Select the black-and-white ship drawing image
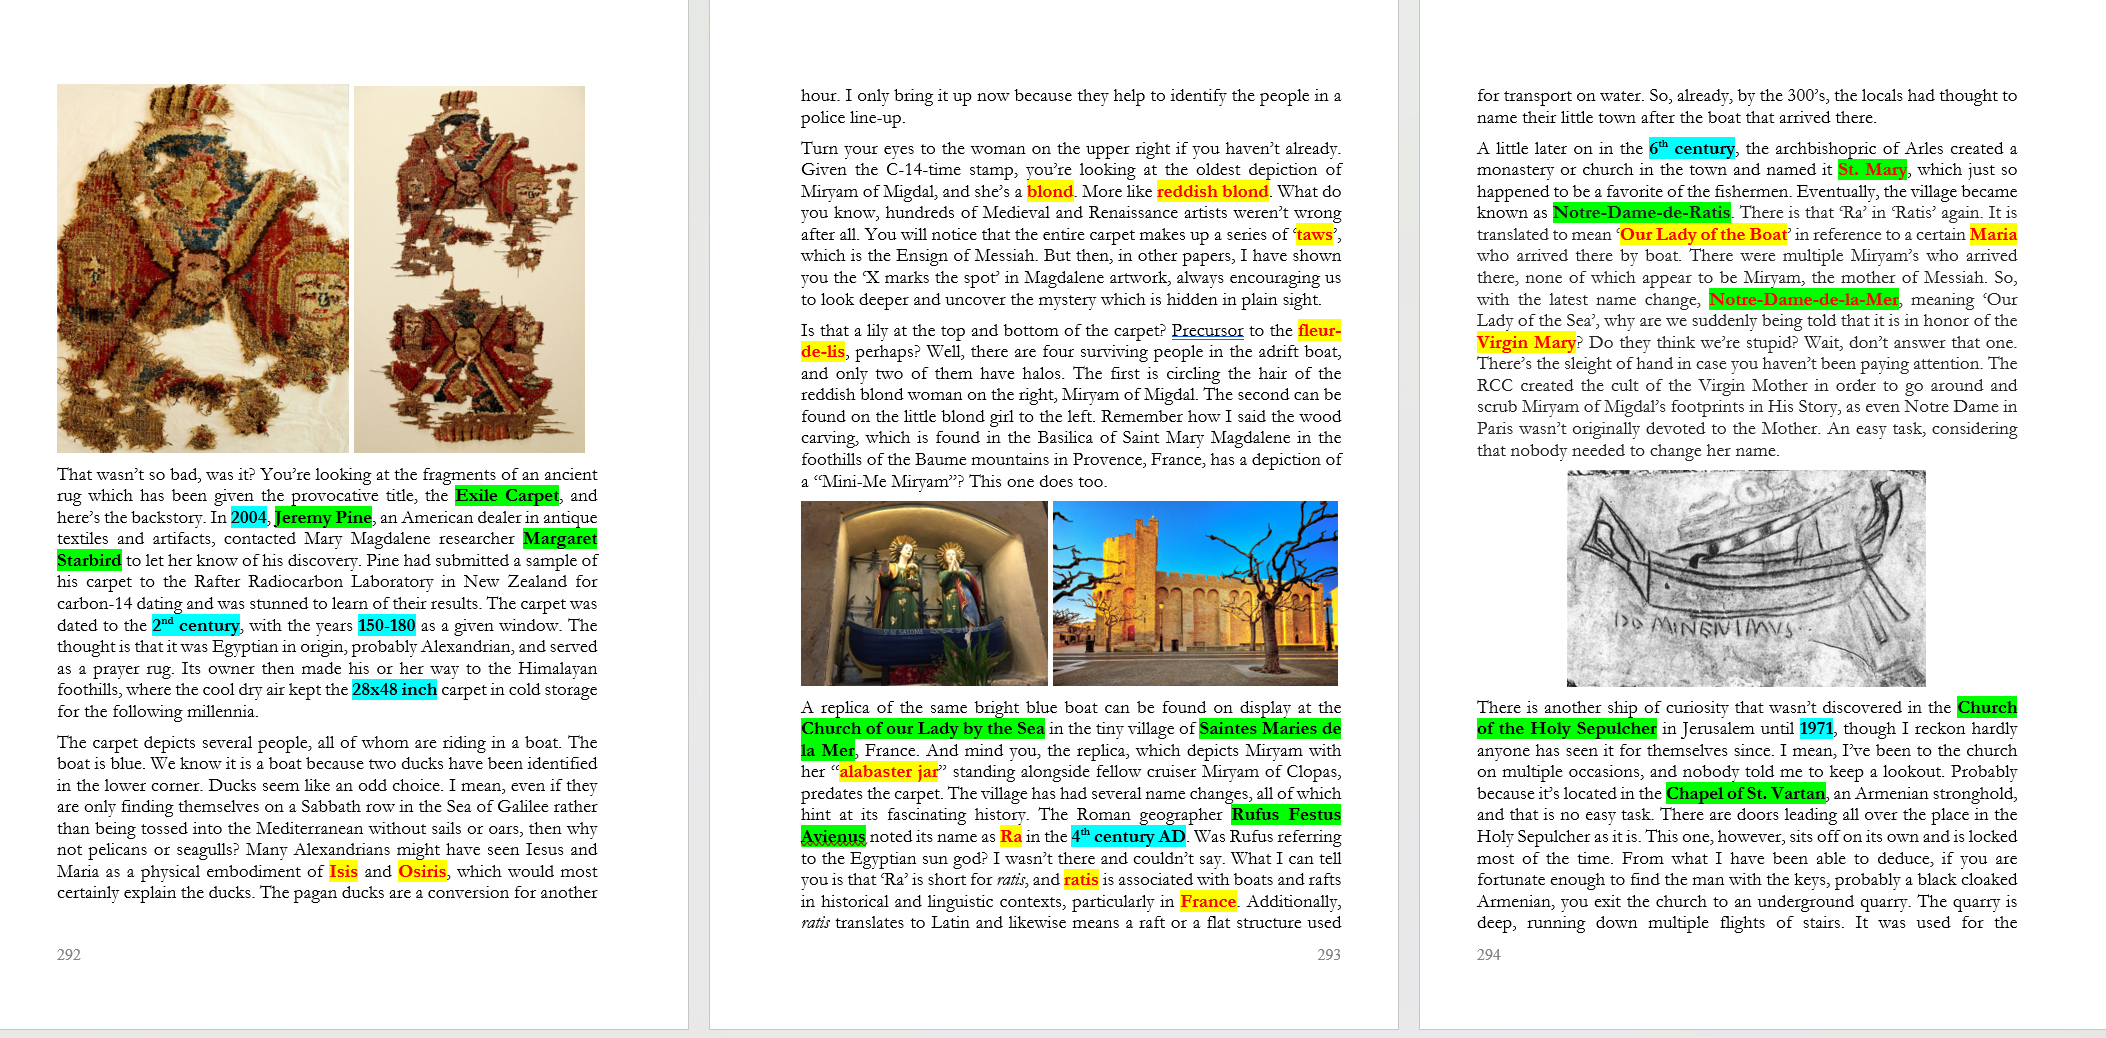Viewport: 2106px width, 1038px height. point(1746,578)
